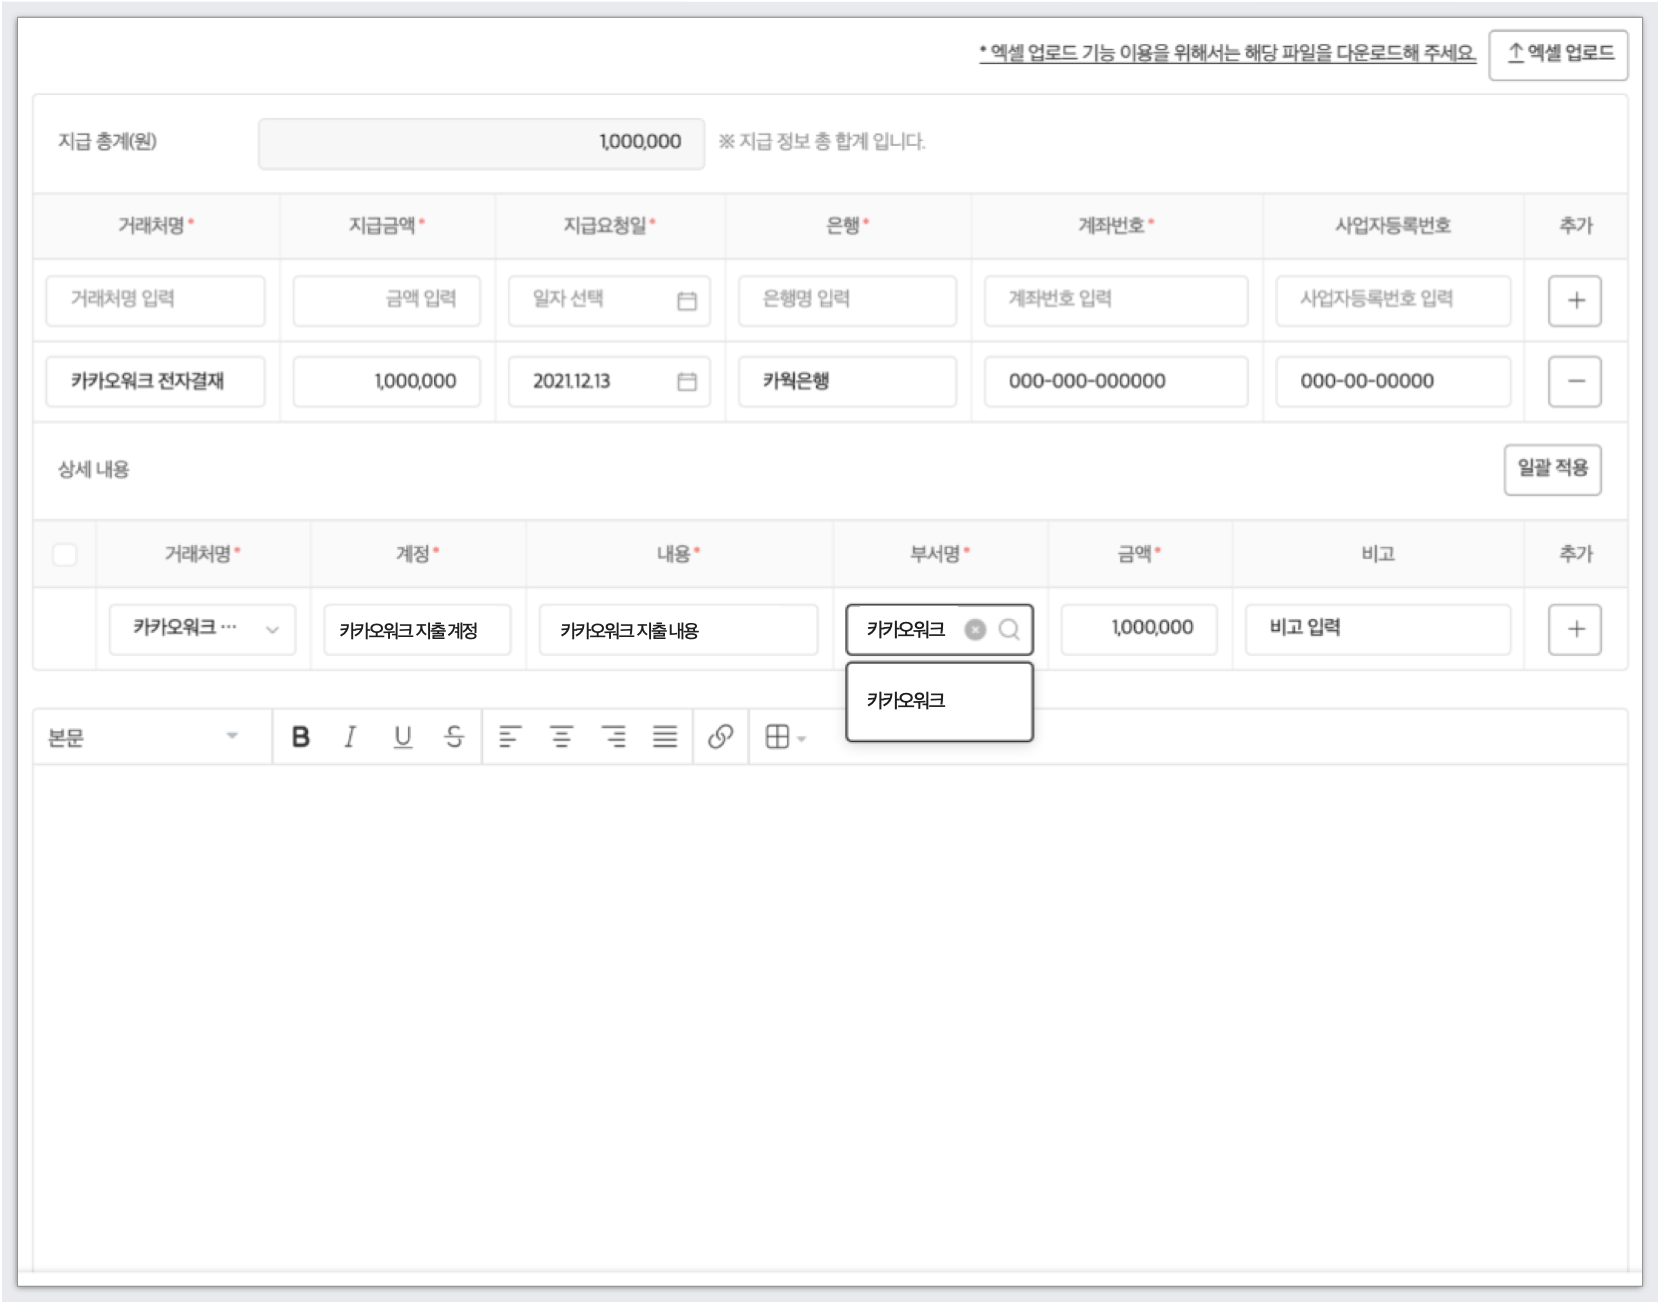Toggle bold formatting in editor toolbar

pyautogui.click(x=300, y=737)
